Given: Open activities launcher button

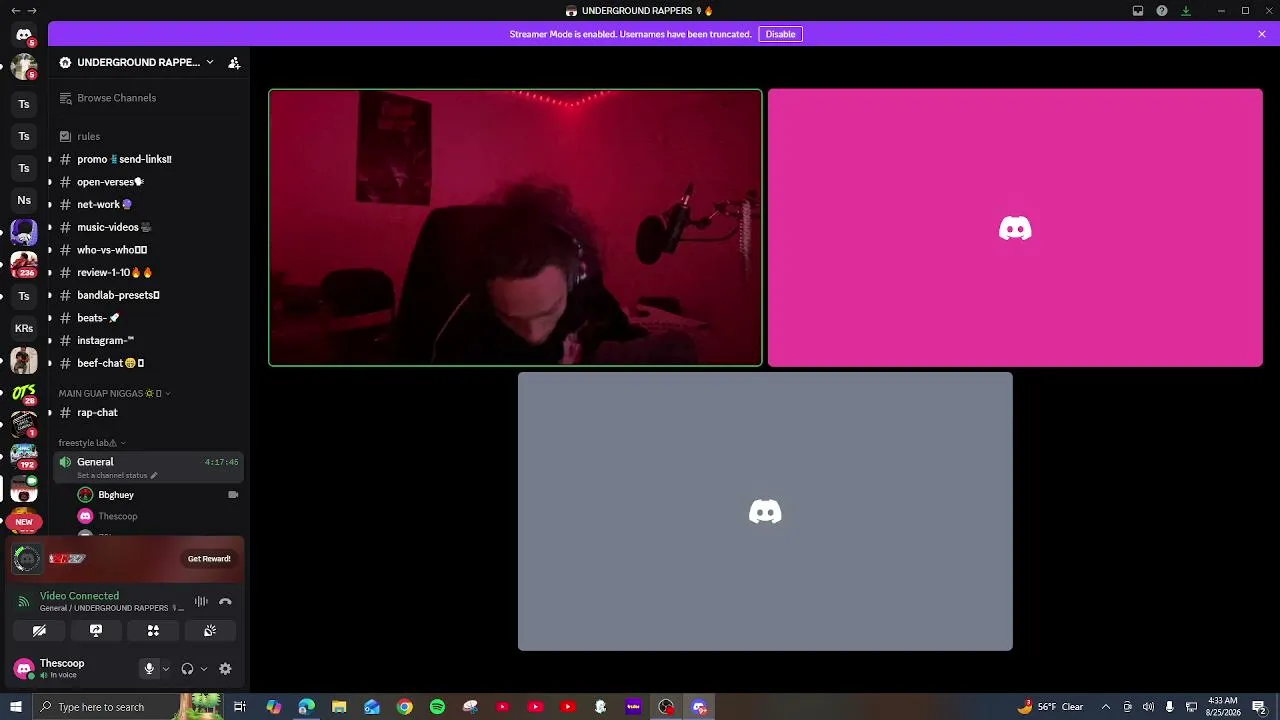Looking at the screenshot, I should tap(153, 631).
